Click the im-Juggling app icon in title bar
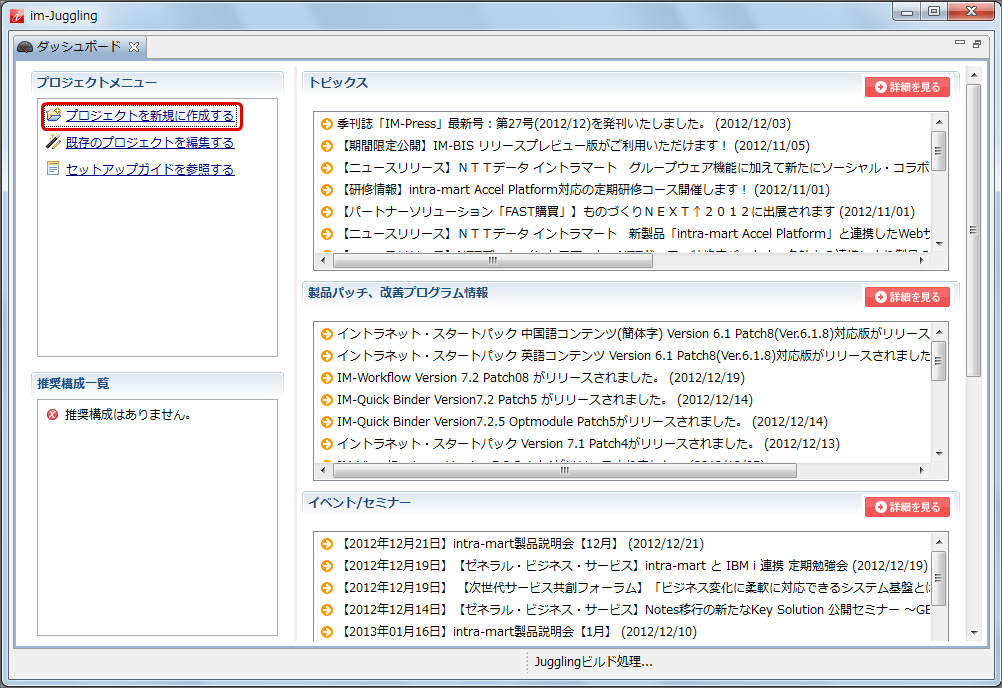The height and width of the screenshot is (688, 1002). (17, 15)
